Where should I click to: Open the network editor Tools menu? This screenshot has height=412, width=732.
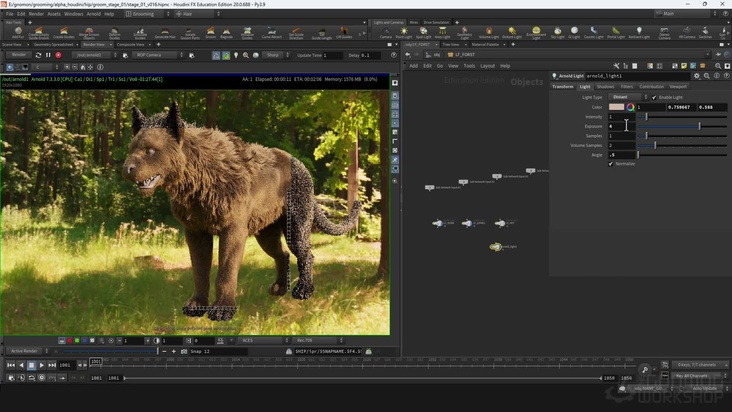click(x=469, y=66)
